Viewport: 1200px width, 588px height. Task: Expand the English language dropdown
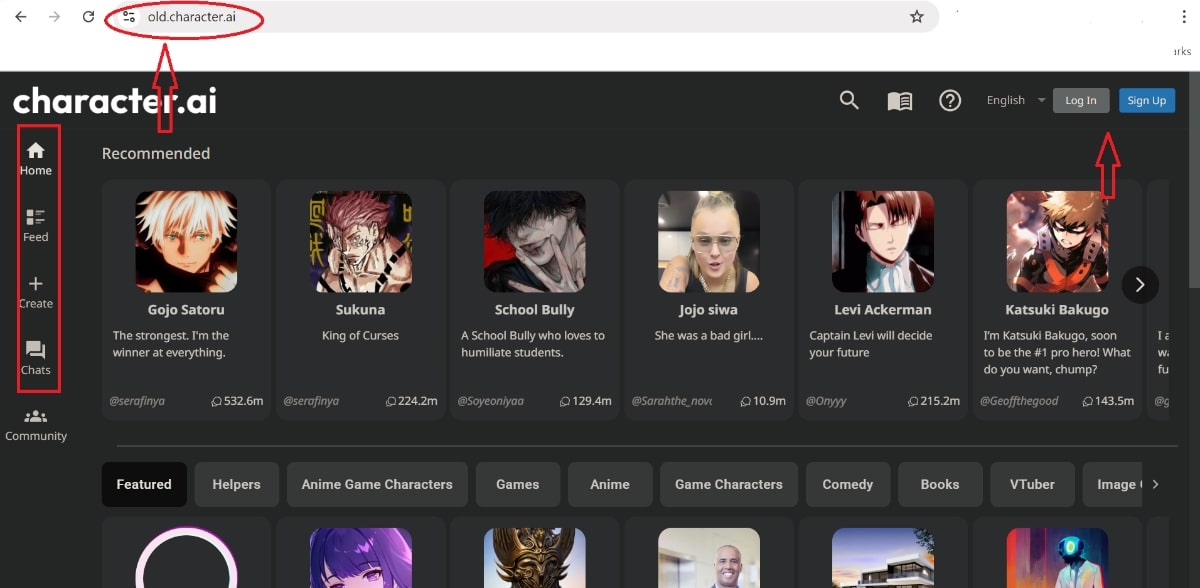[x=1015, y=100]
